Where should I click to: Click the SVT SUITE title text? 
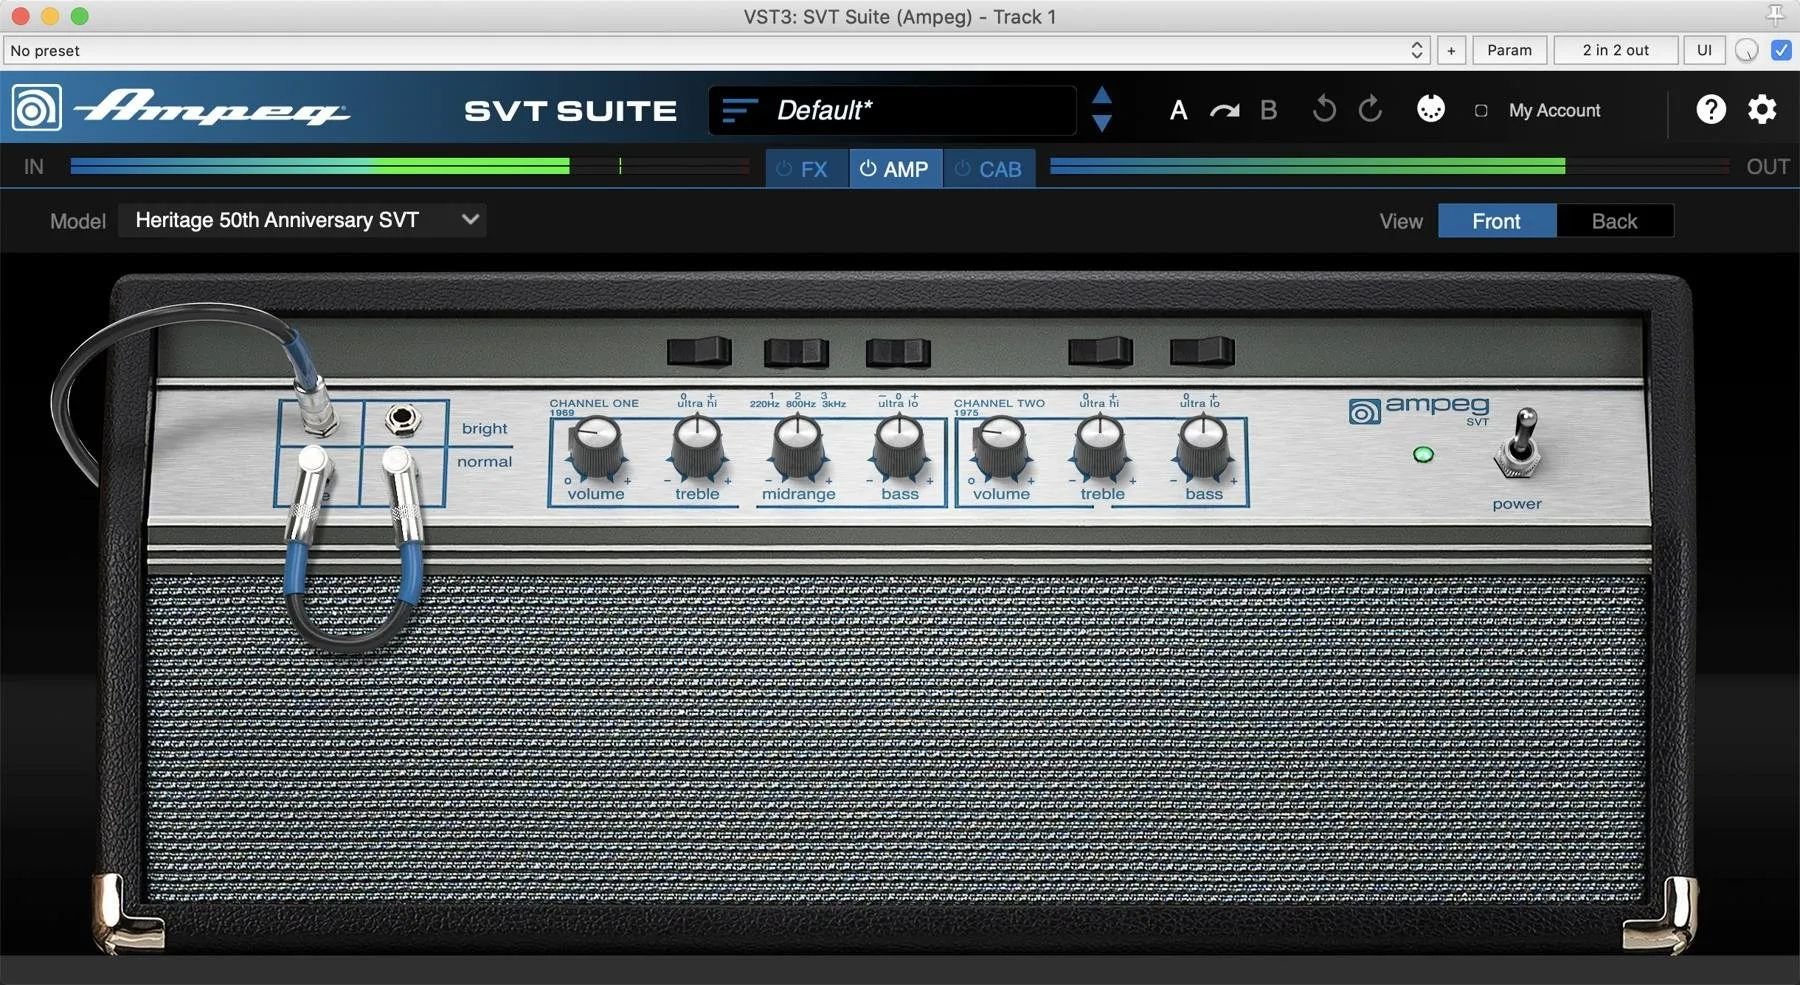coord(570,110)
